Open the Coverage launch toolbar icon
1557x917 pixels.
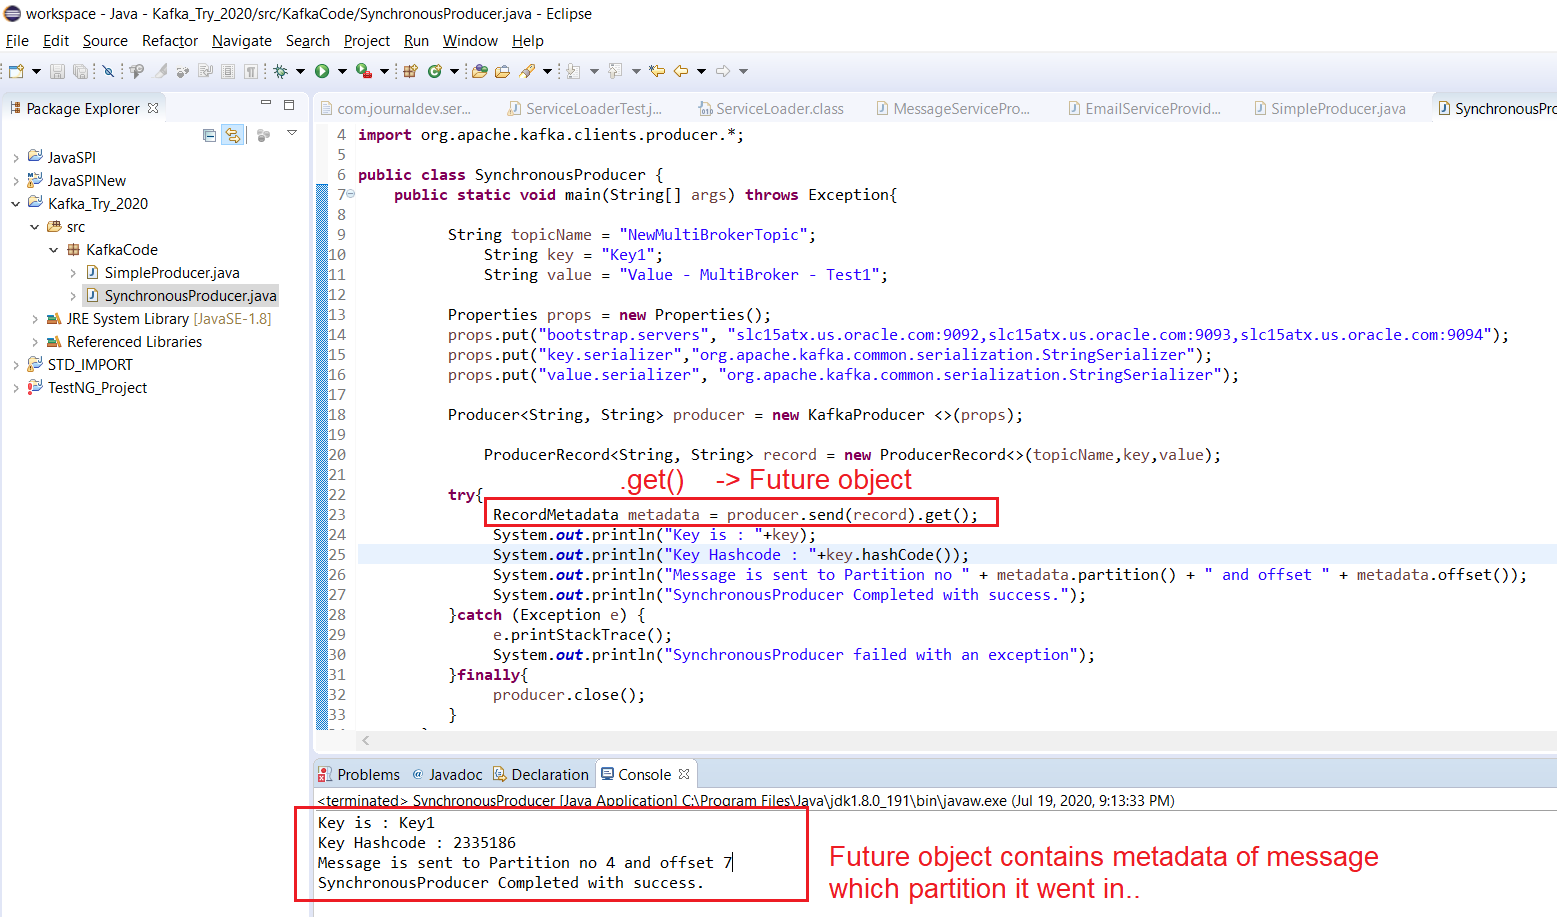(364, 71)
